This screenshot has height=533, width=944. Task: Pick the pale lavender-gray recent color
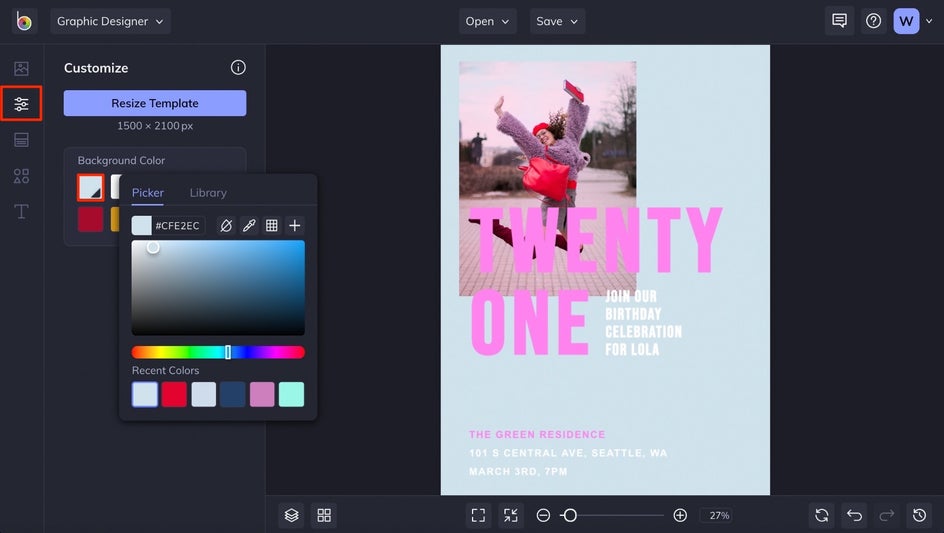[x=203, y=394]
